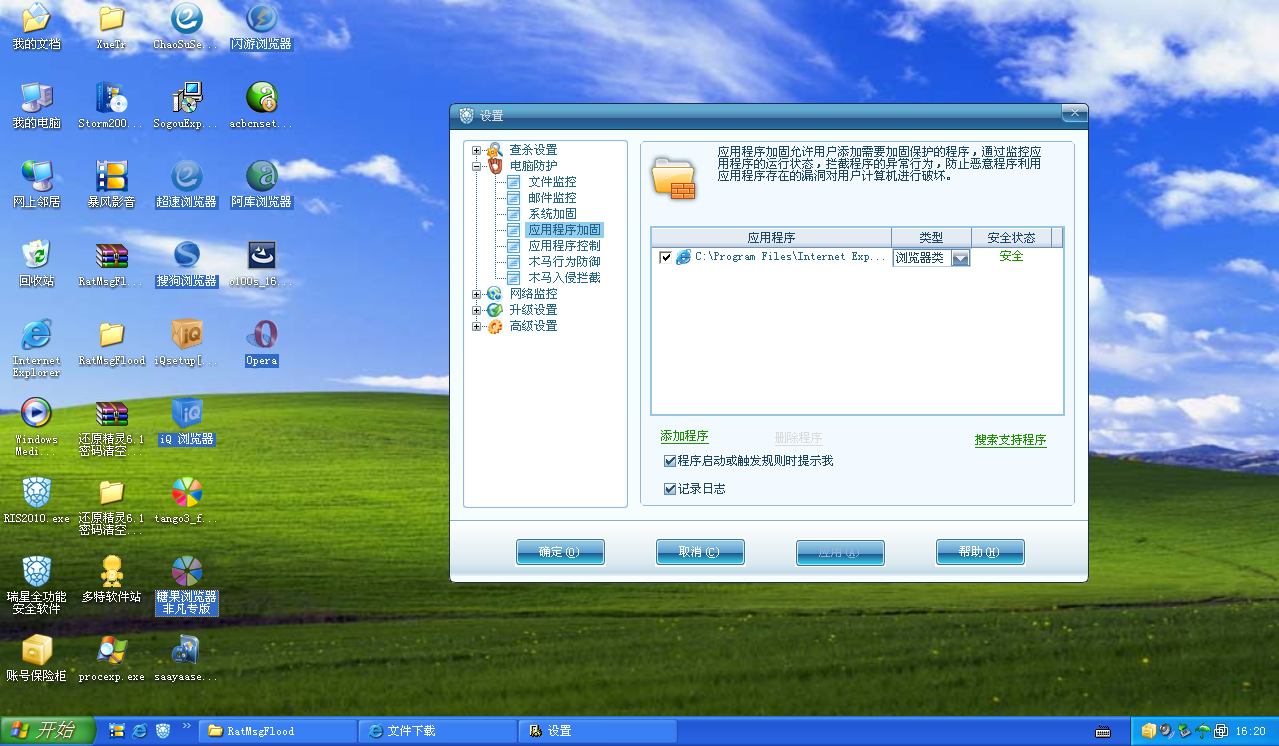Select 瑞星全功能安全软件 desktop icon
Viewport: 1279px width, 746px height.
point(36,585)
